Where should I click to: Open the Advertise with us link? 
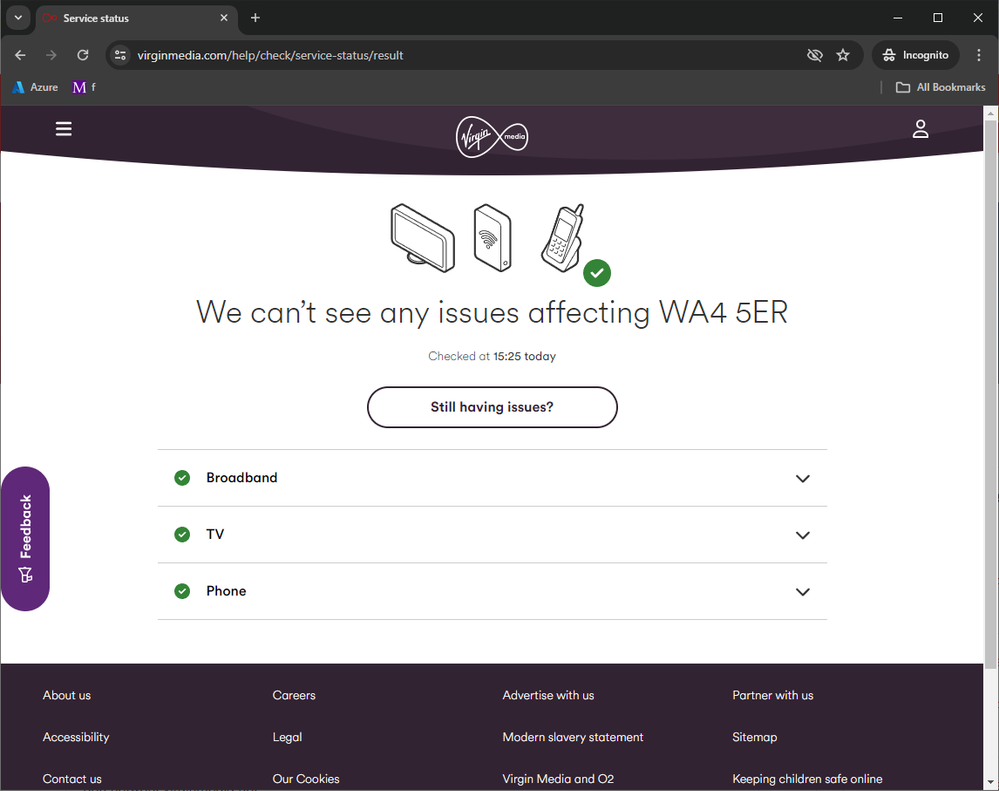click(x=548, y=695)
